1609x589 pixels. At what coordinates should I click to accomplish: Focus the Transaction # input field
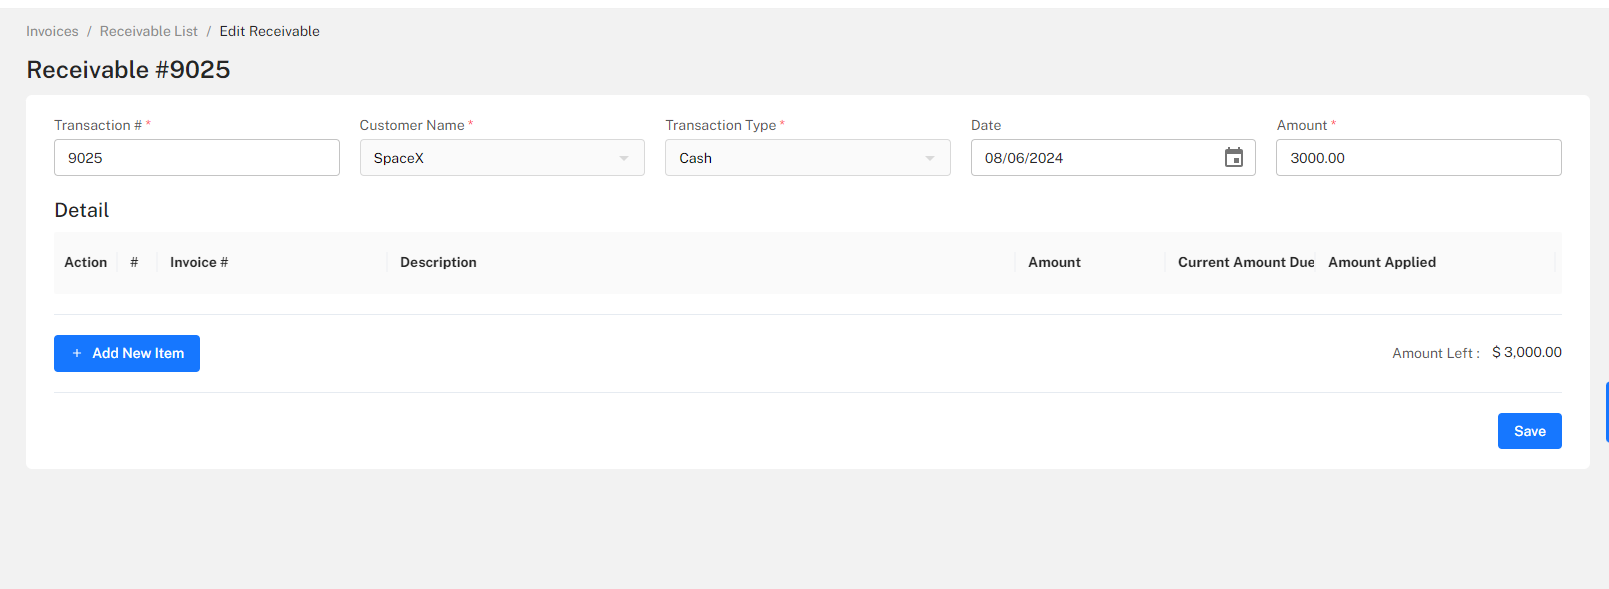[197, 158]
